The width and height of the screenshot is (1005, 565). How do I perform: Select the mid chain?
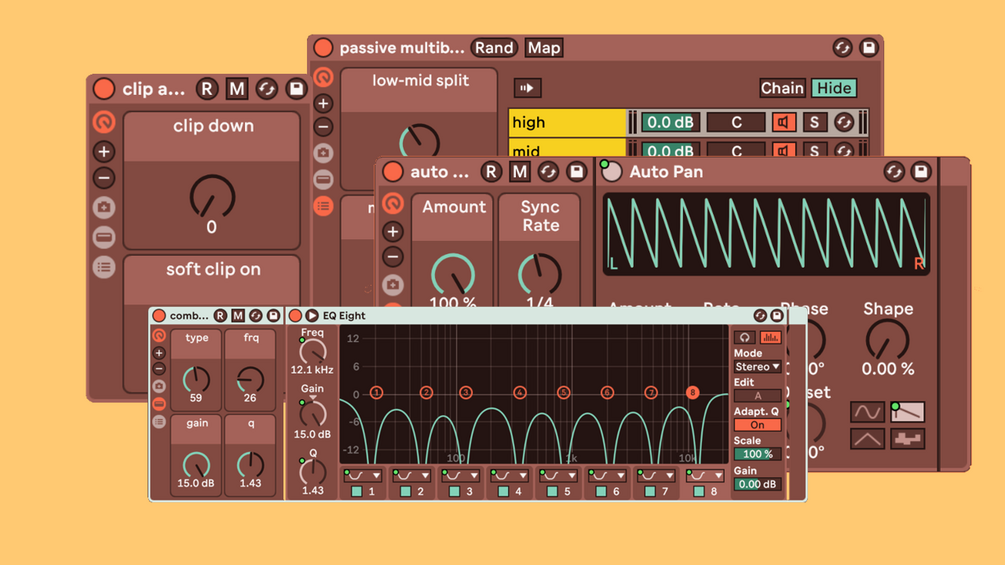point(567,149)
